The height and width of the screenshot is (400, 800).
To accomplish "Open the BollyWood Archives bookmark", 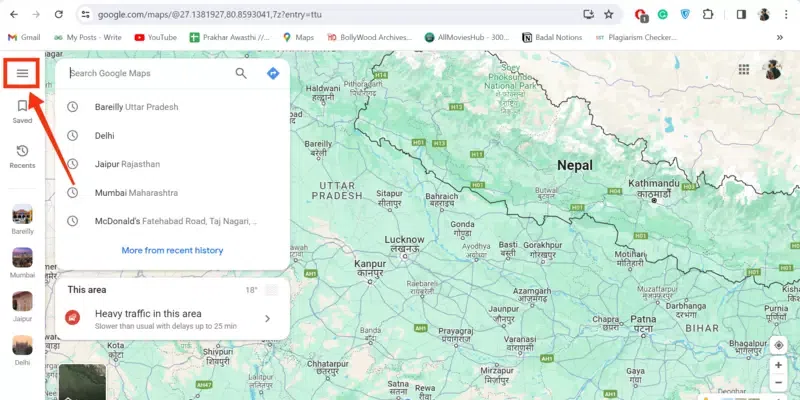I will (369, 37).
